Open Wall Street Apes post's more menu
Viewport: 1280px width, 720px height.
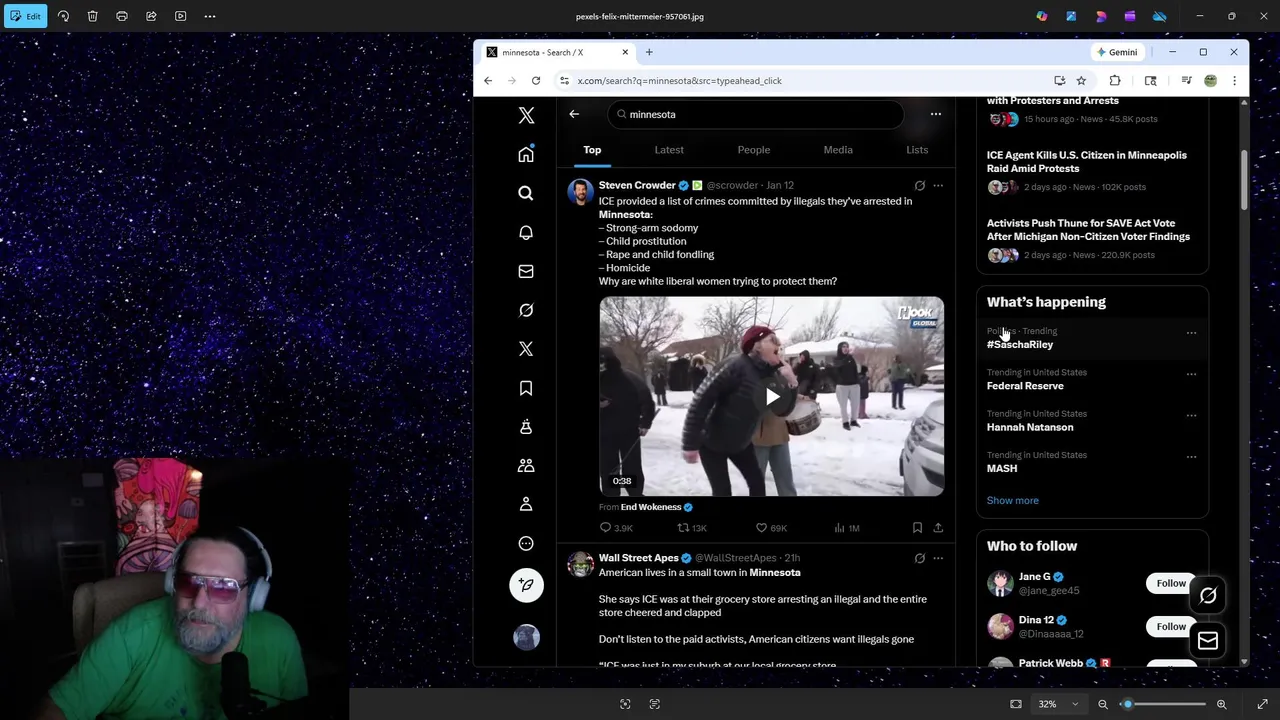[x=938, y=558]
